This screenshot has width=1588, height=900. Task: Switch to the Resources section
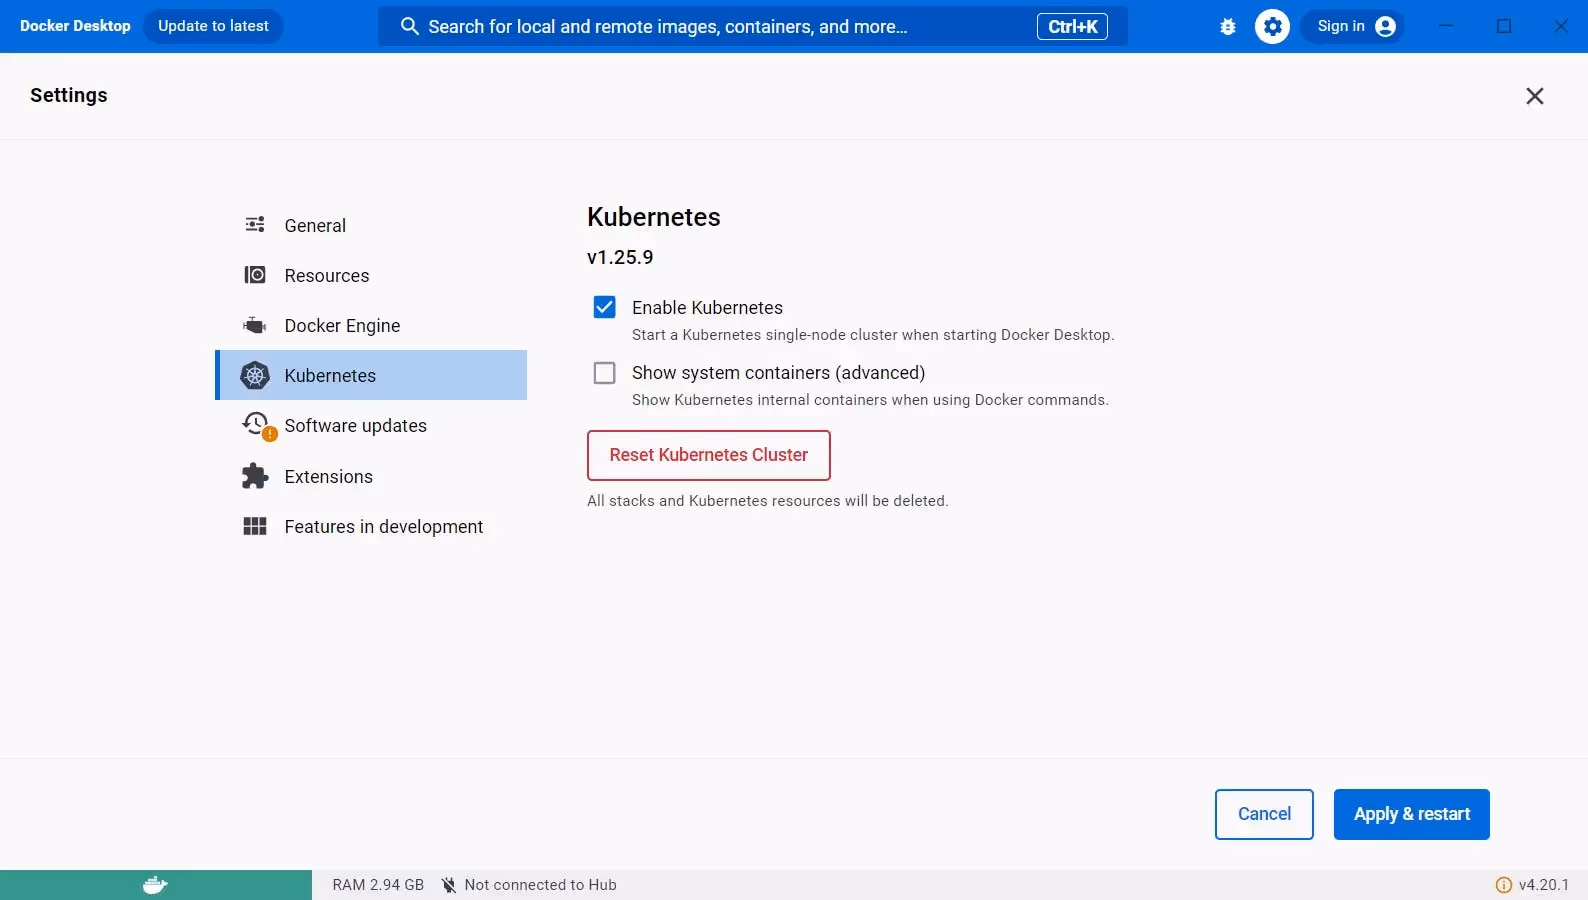point(371,275)
